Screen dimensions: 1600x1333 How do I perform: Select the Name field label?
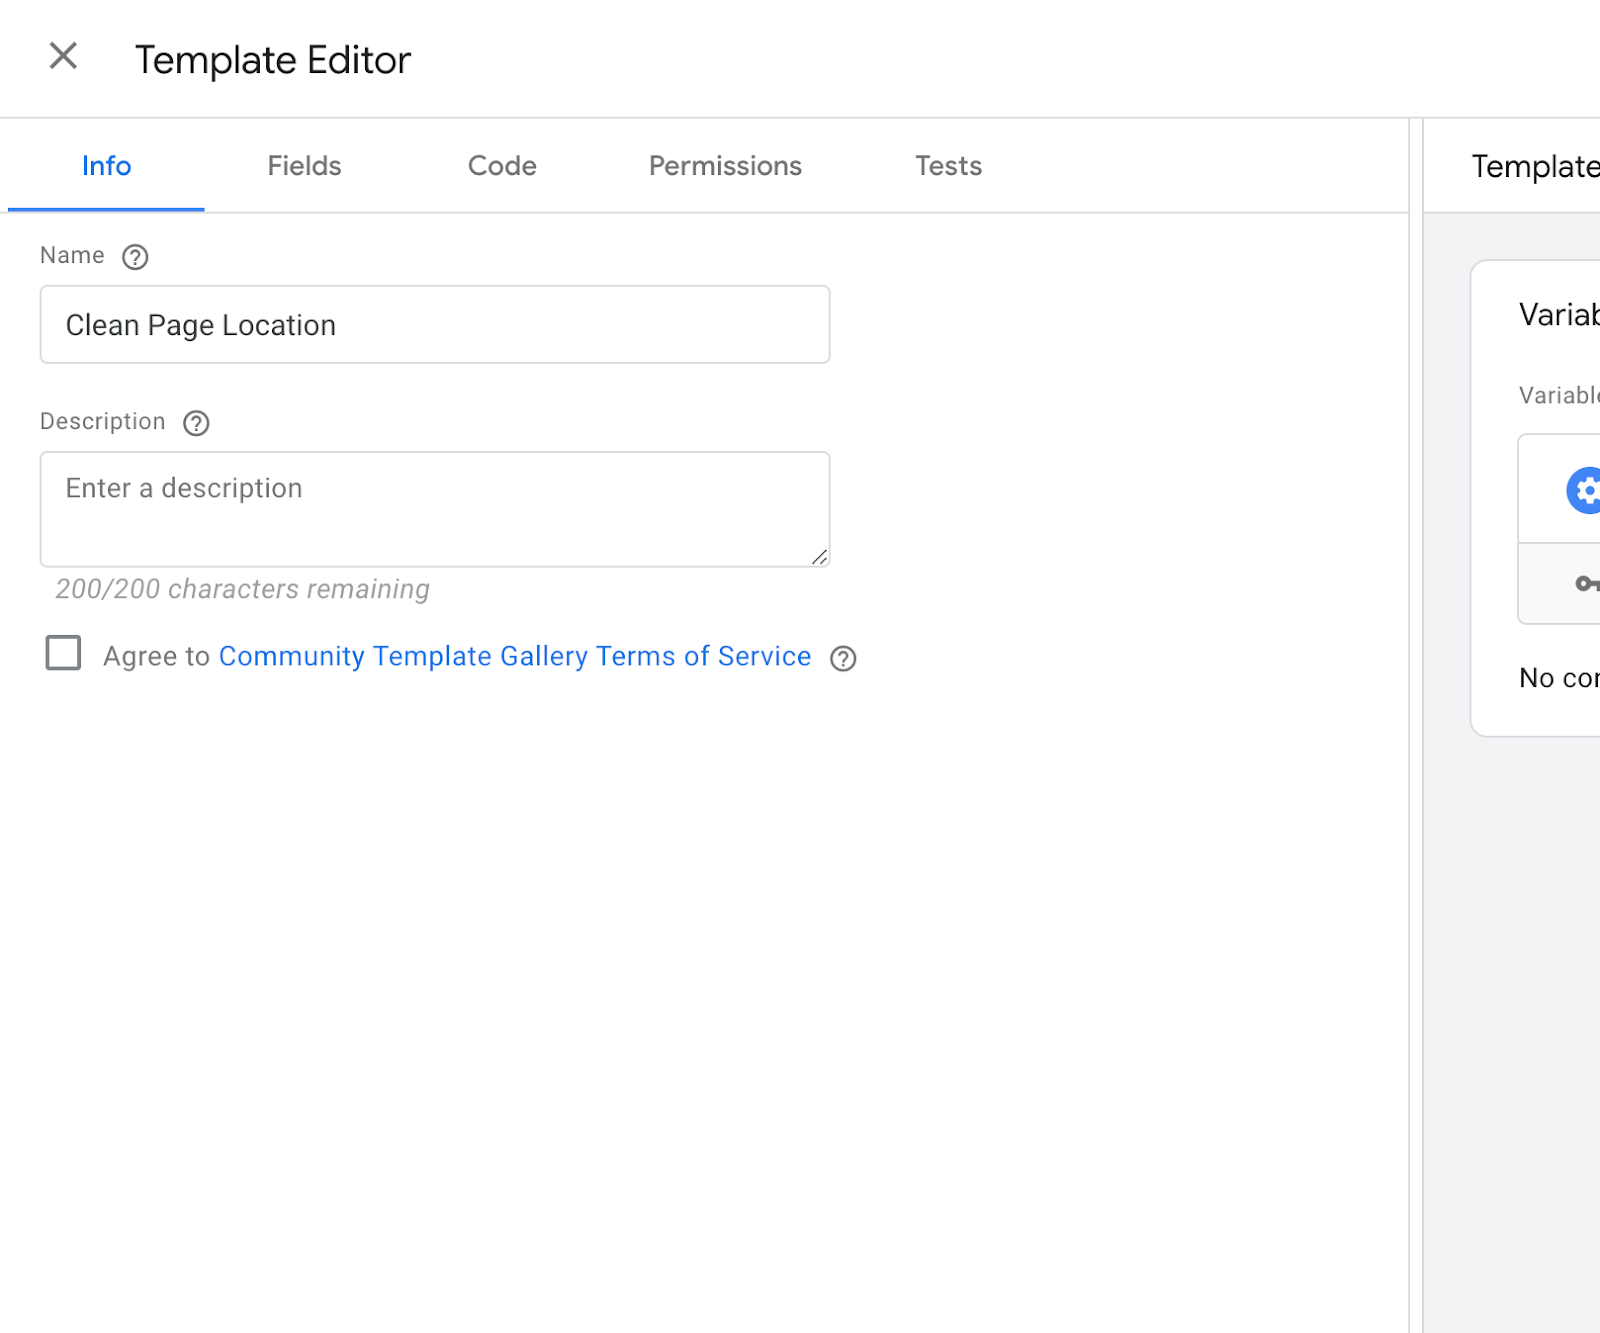72,255
